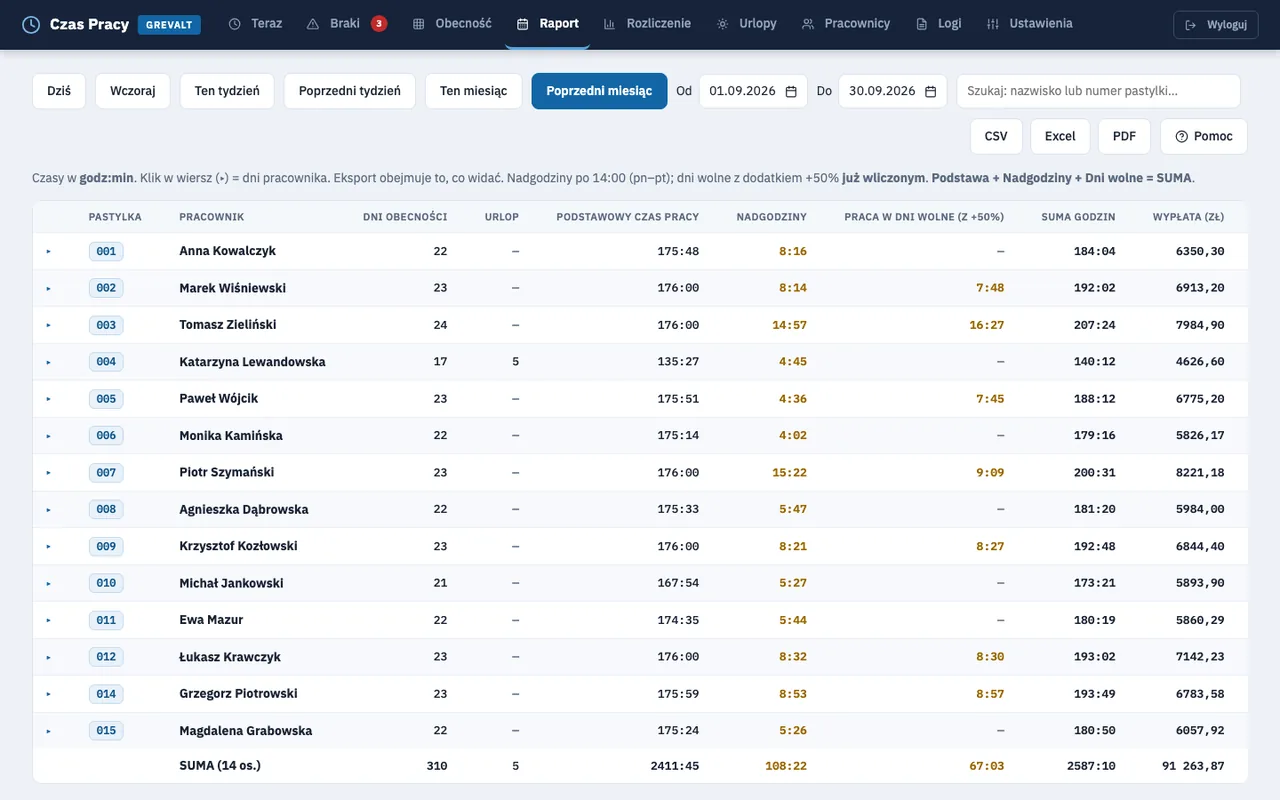Export report as CSV

(996, 137)
